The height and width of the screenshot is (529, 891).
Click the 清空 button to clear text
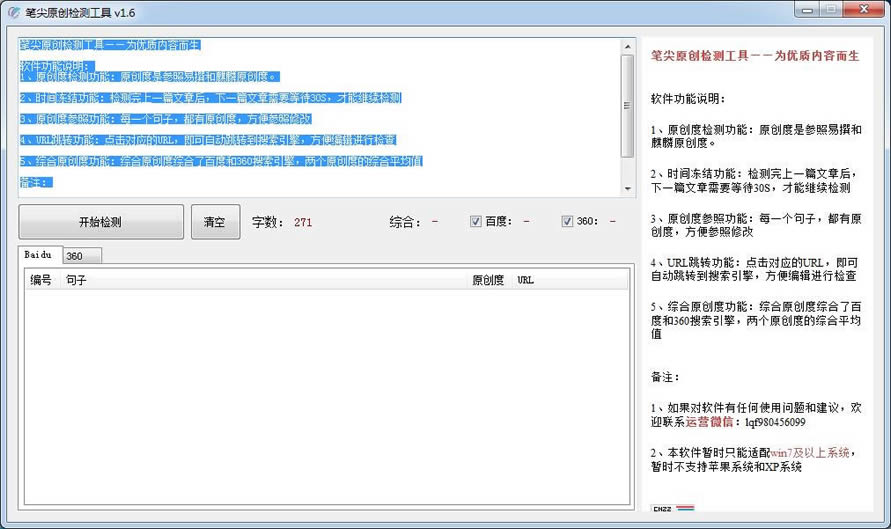[215, 222]
